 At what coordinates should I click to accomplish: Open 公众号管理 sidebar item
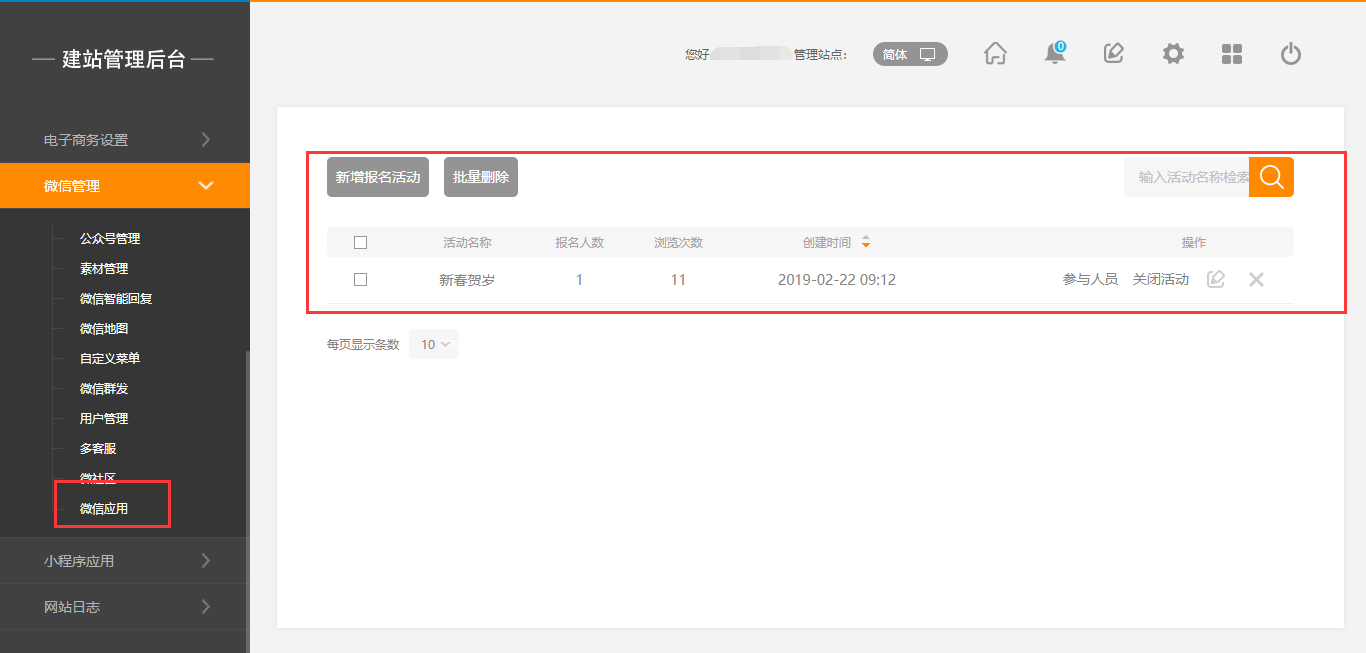(x=110, y=239)
